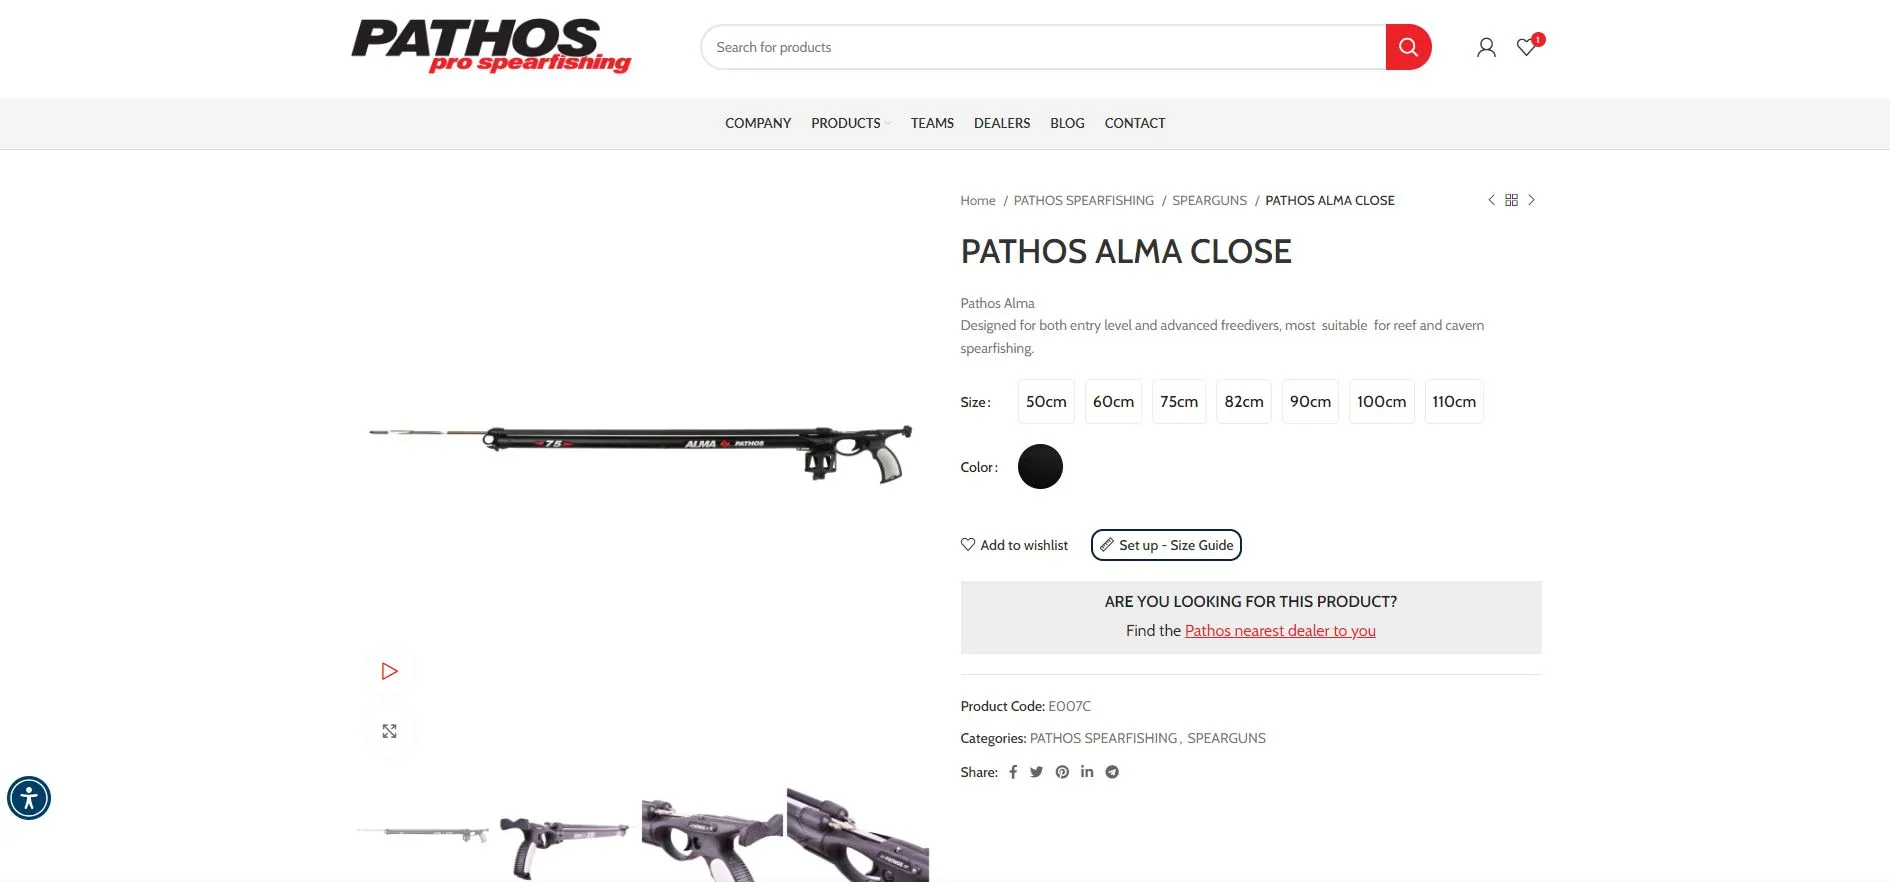
Task: Click the red search magnifier button
Action: coord(1408,47)
